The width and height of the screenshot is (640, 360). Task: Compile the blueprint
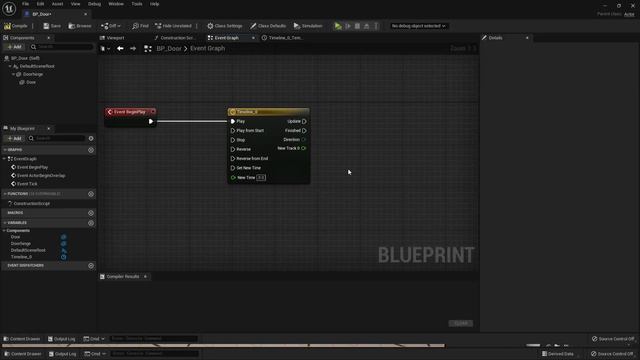click(x=16, y=26)
